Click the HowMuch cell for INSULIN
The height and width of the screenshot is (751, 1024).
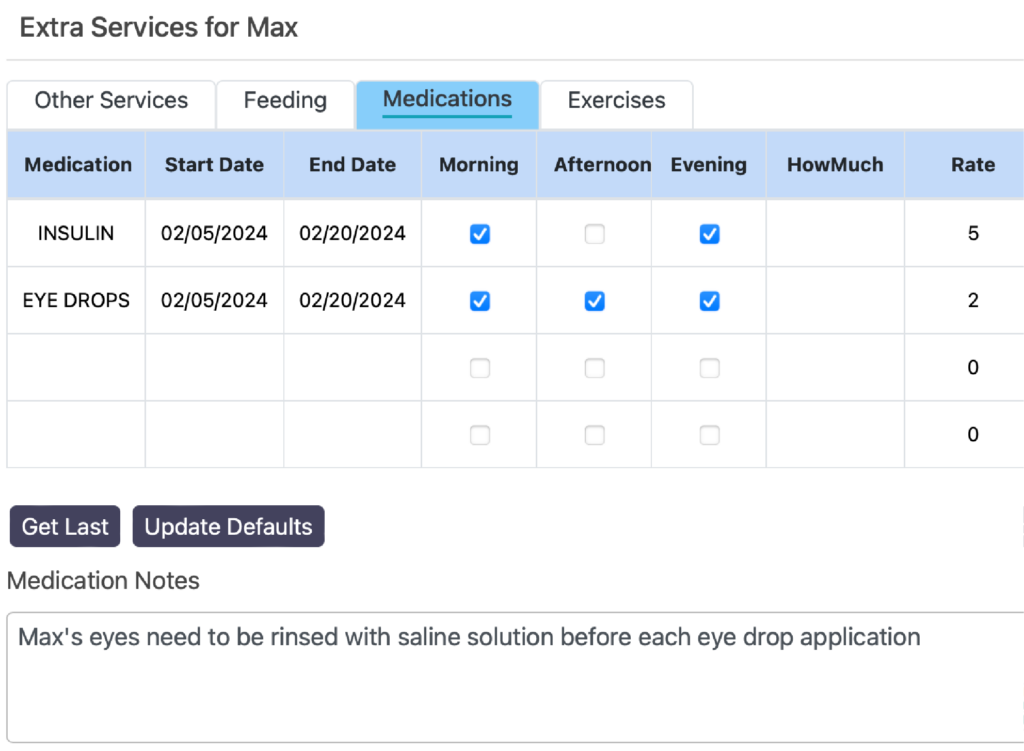coord(835,233)
